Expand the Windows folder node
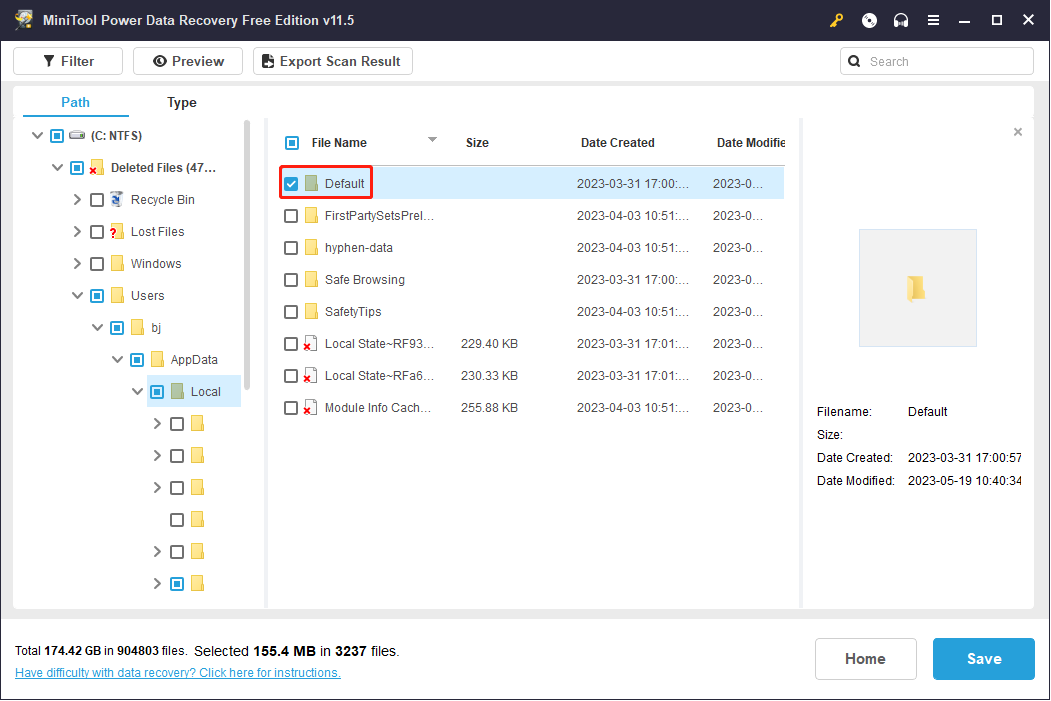1051x701 pixels. click(77, 263)
